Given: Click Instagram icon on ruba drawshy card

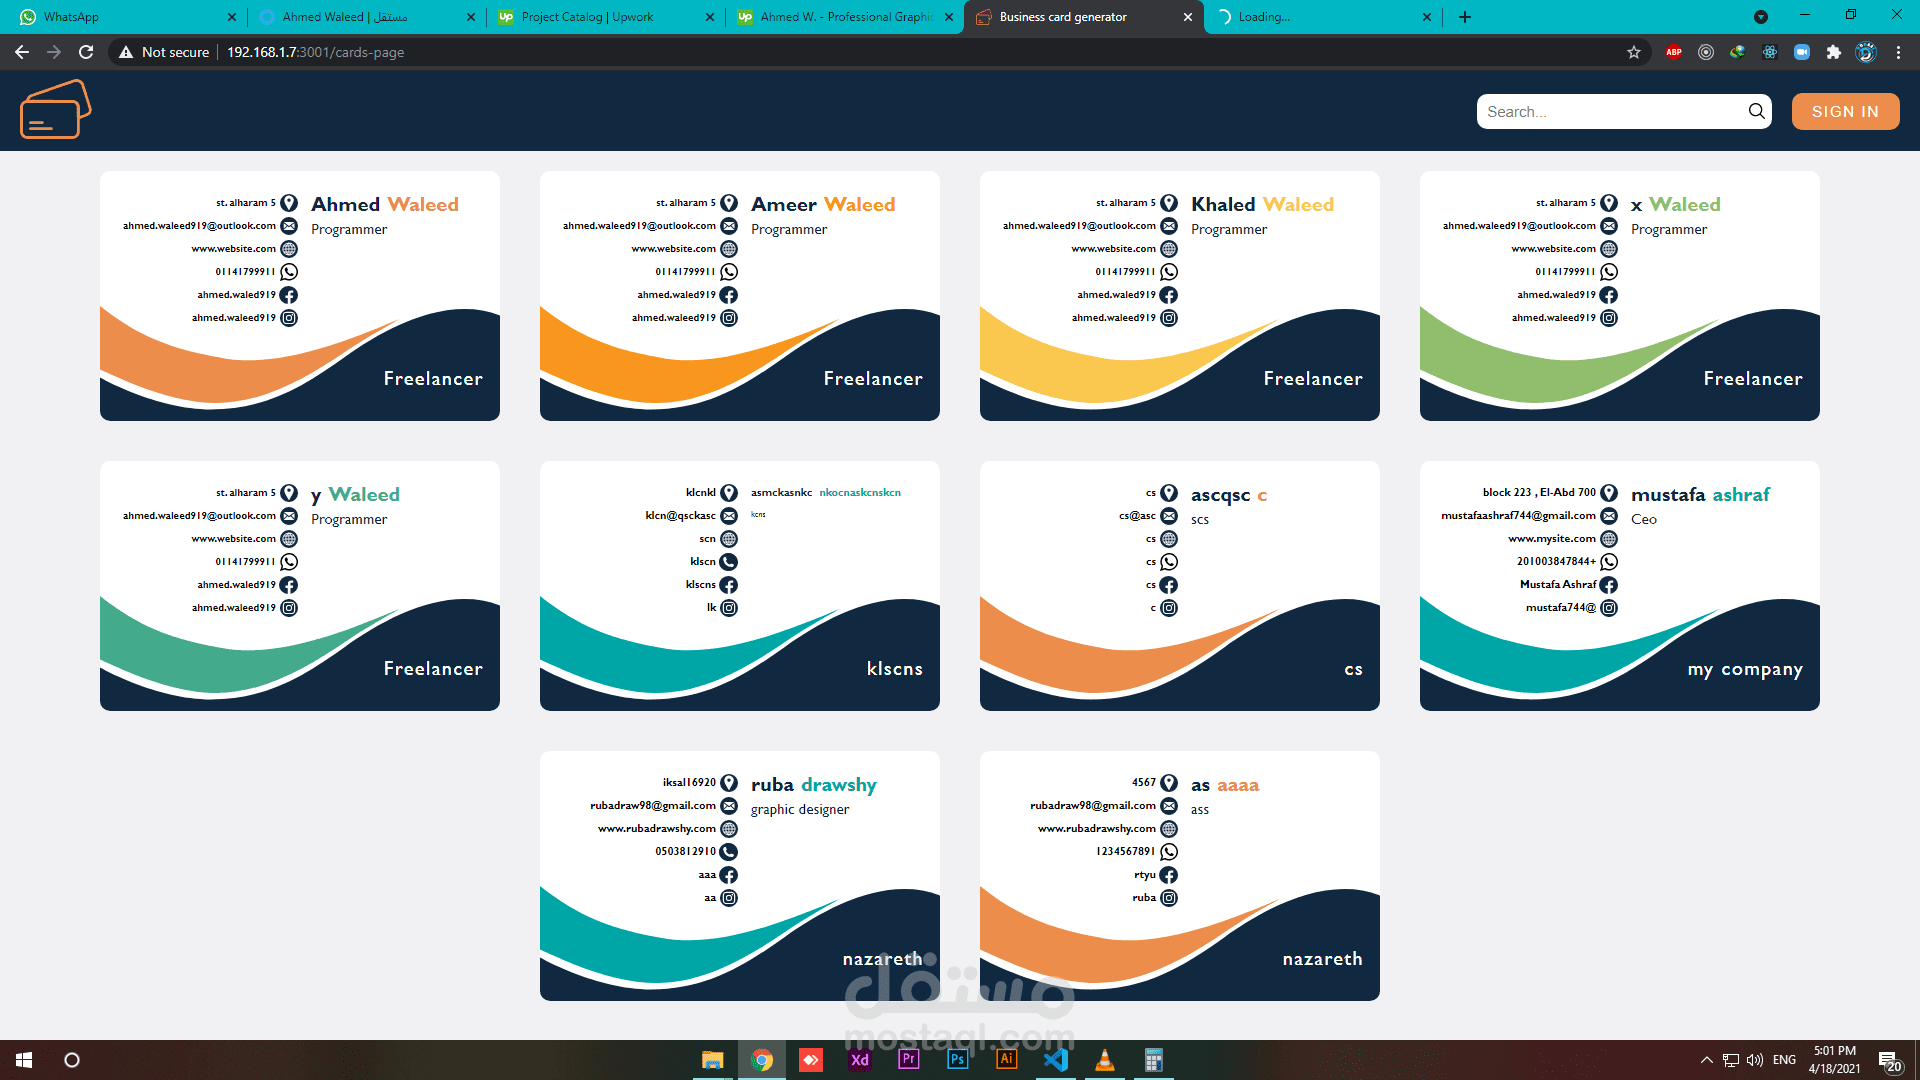Looking at the screenshot, I should coord(729,898).
